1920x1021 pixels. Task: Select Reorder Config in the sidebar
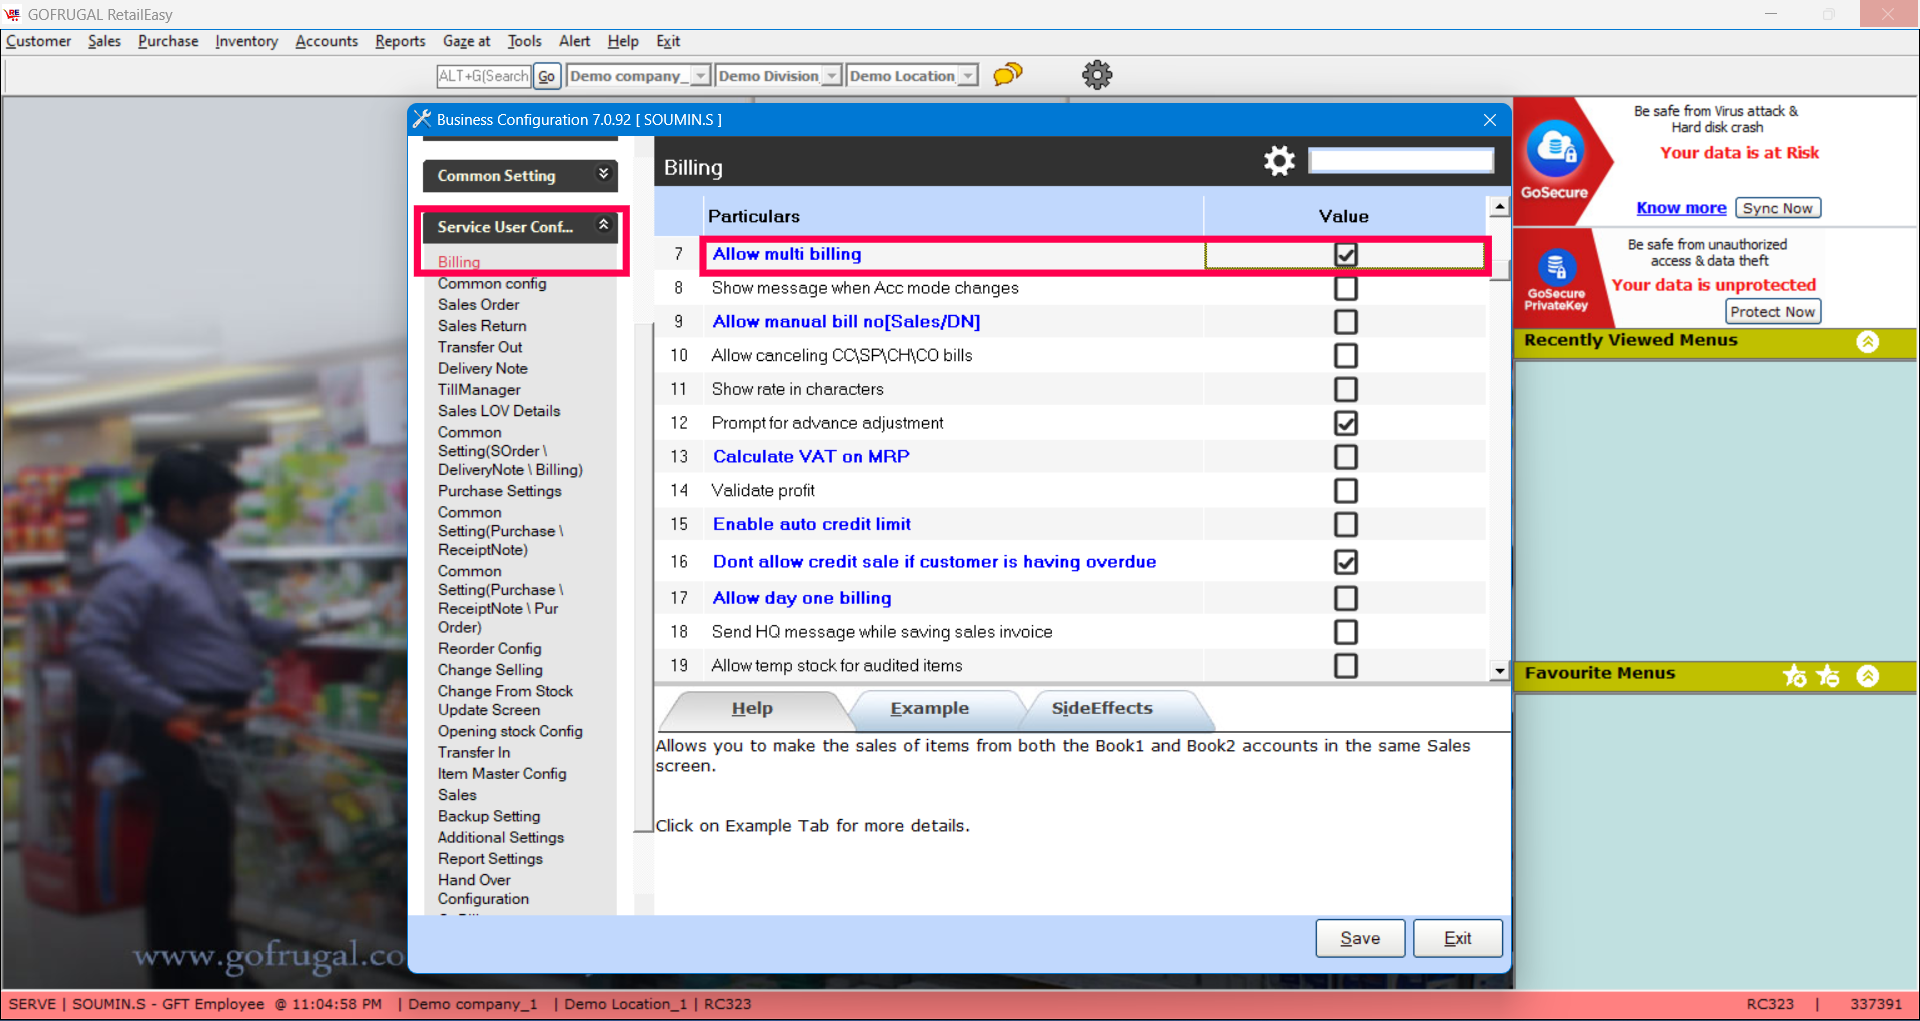tap(489, 649)
